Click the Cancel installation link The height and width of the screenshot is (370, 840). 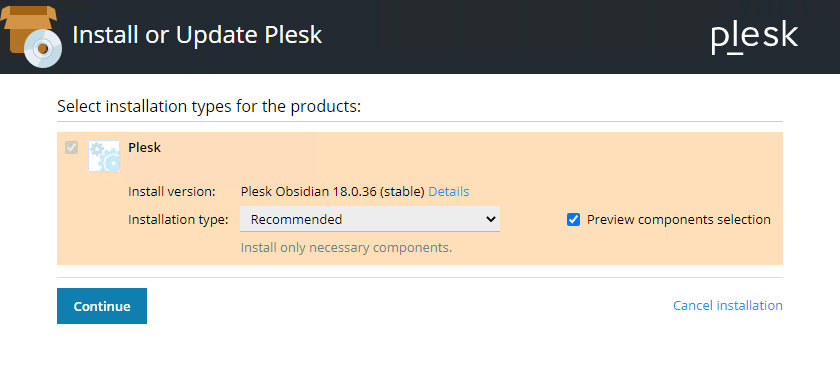click(x=728, y=305)
